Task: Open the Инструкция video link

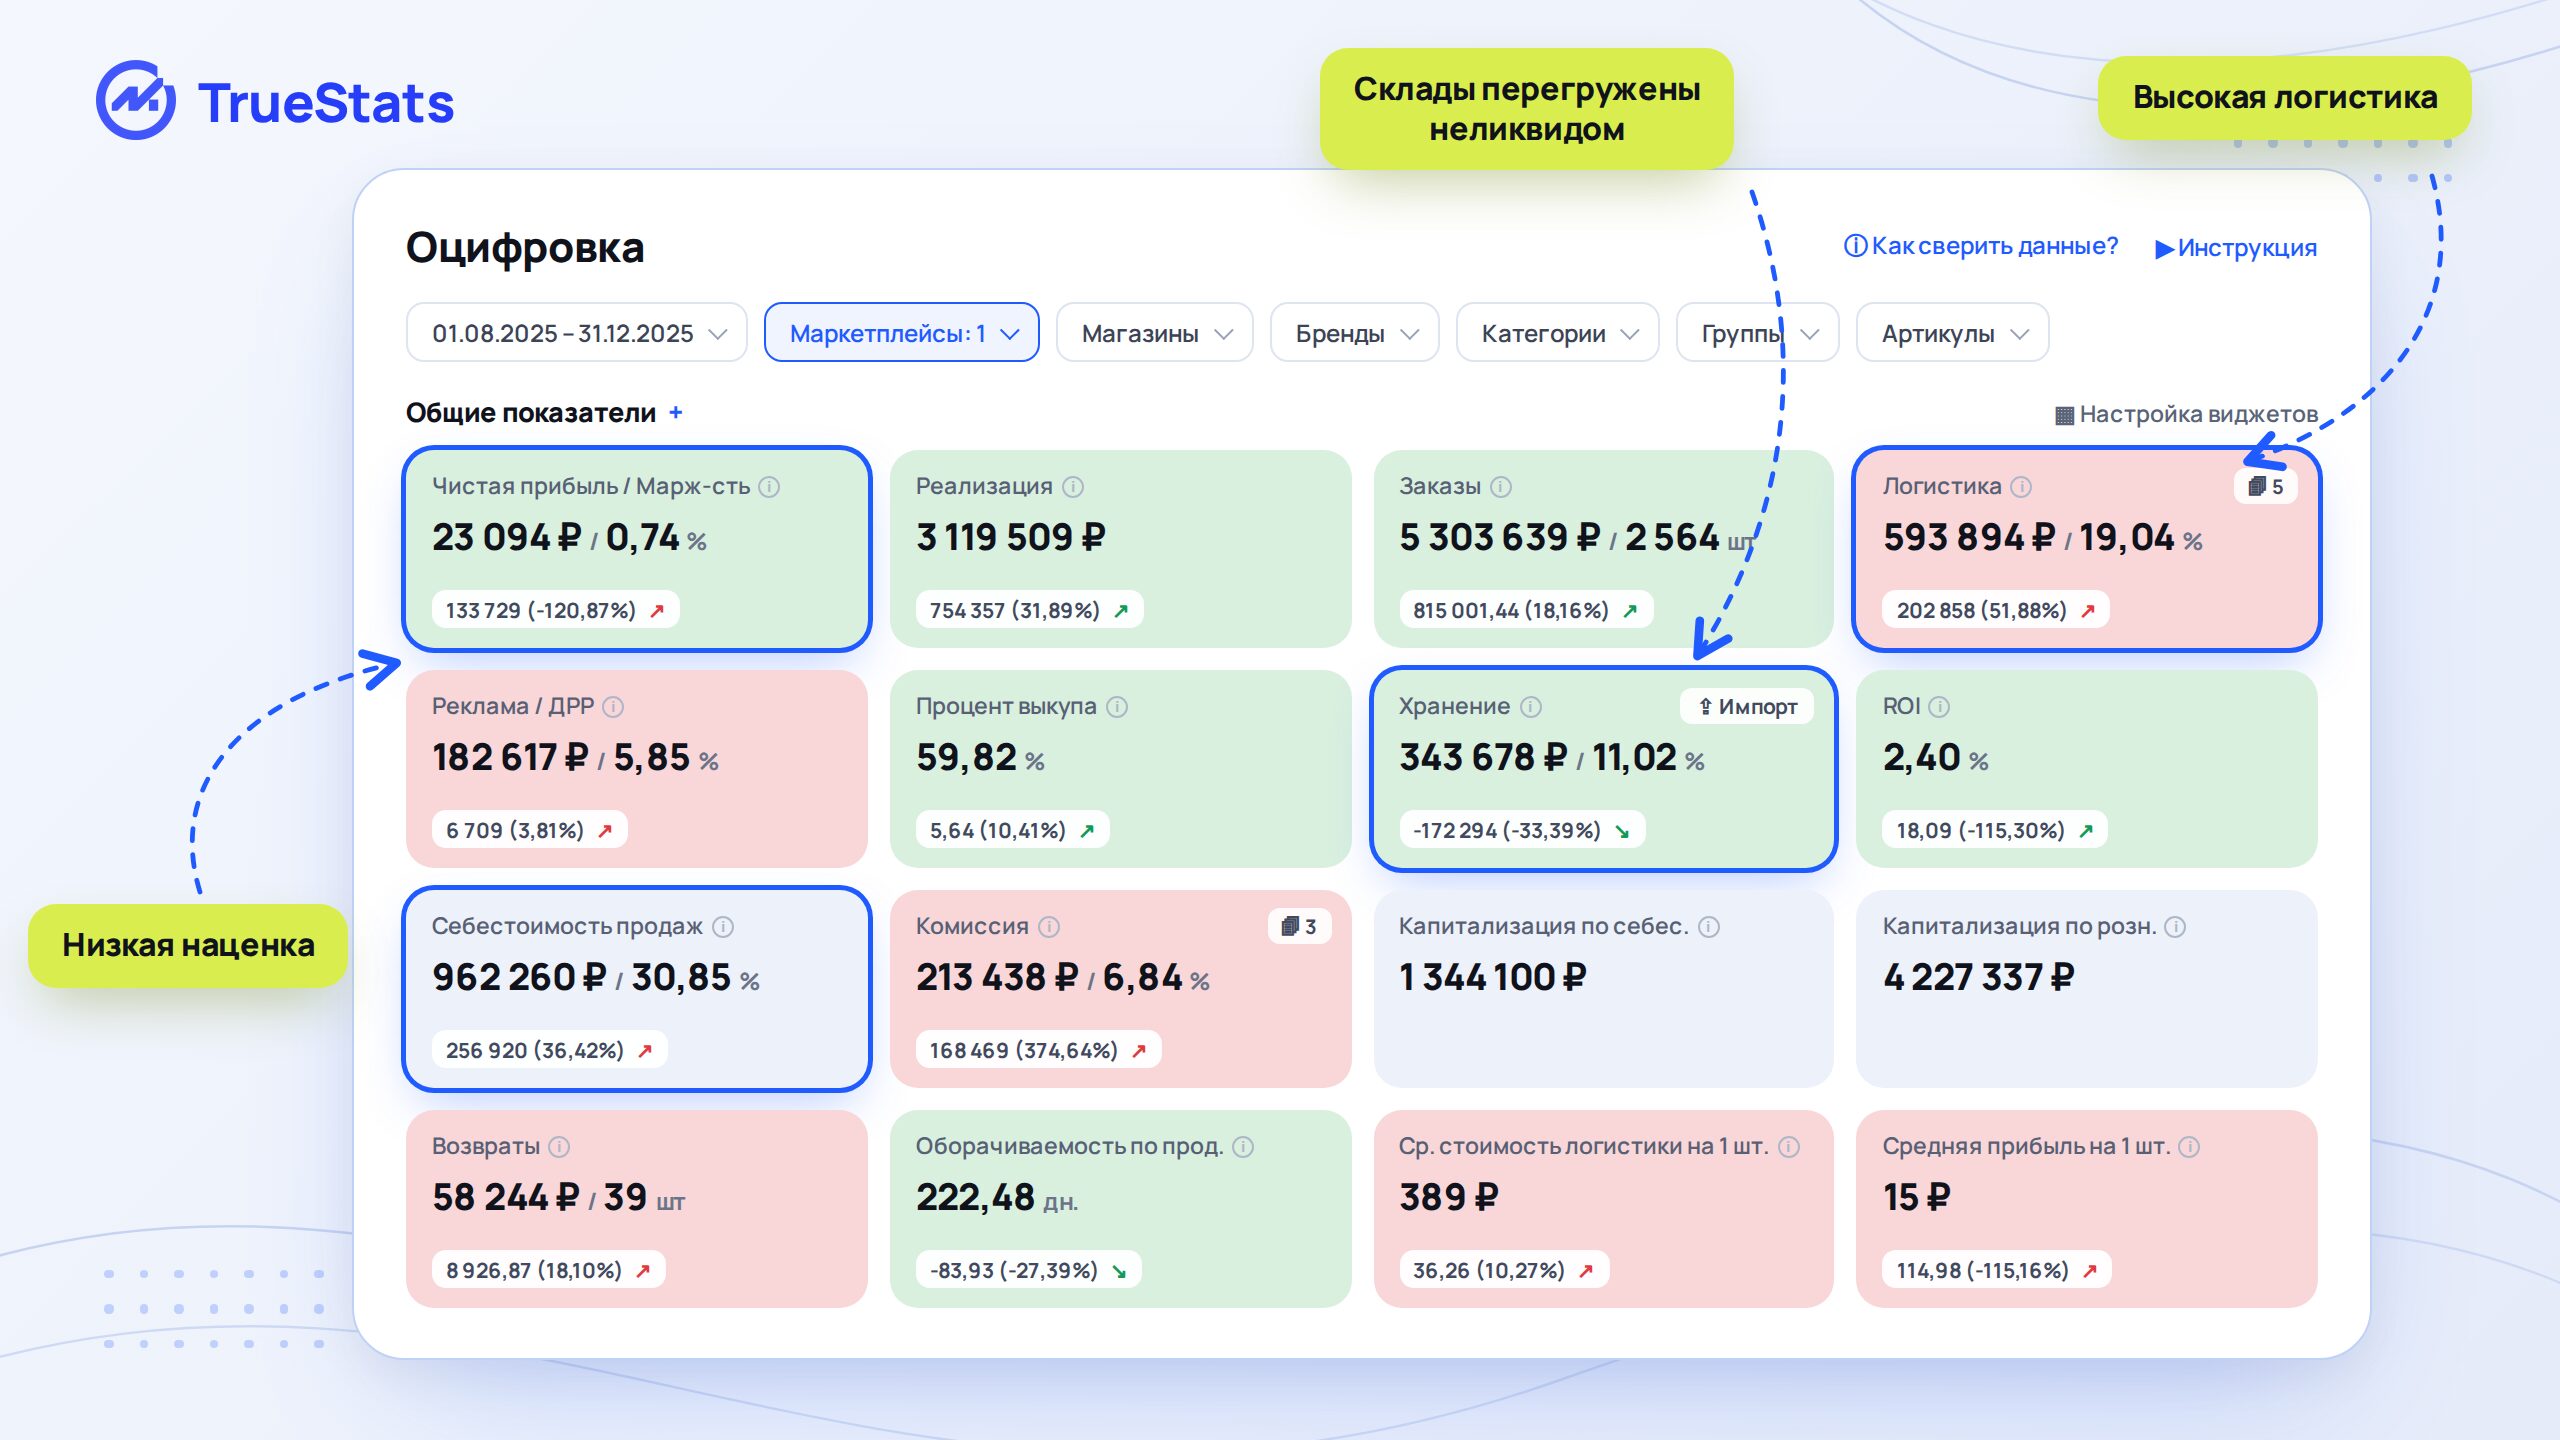Action: 2236,248
